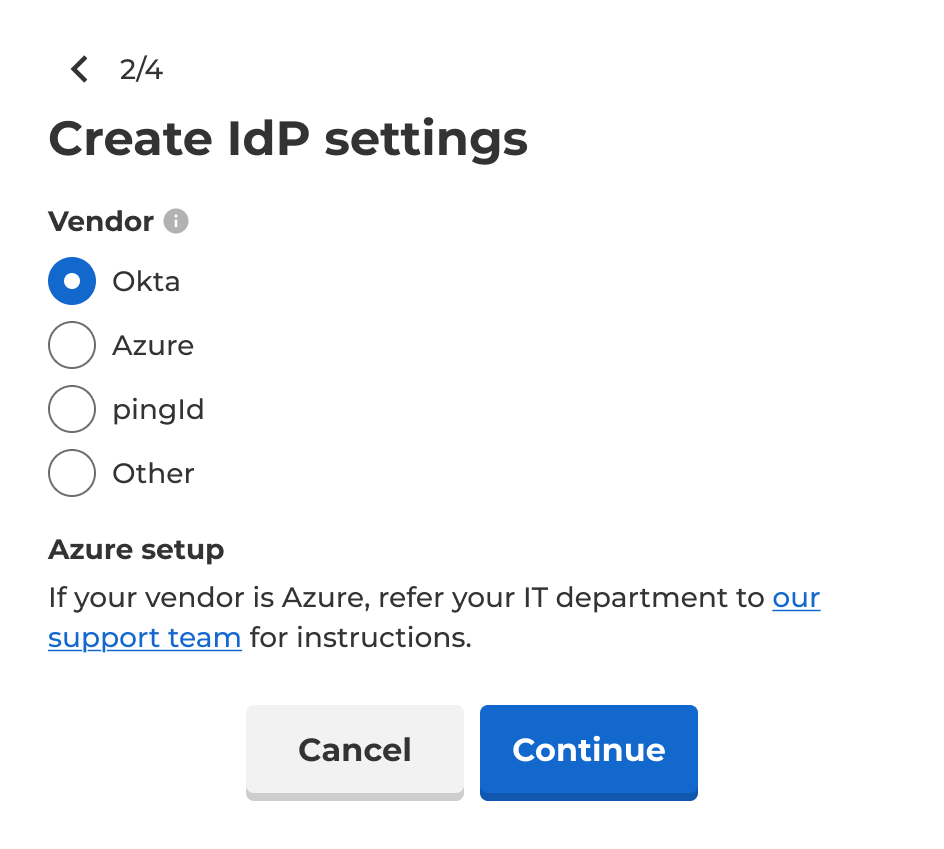Click the Azure option label text
The image size is (944, 849).
coord(154,345)
